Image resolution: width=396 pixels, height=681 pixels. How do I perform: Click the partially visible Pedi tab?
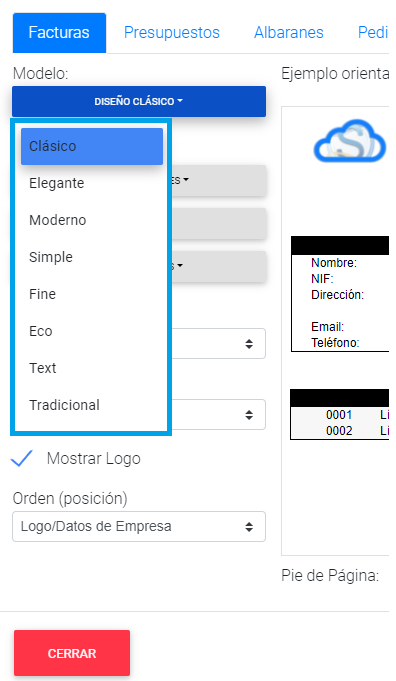coord(373,33)
